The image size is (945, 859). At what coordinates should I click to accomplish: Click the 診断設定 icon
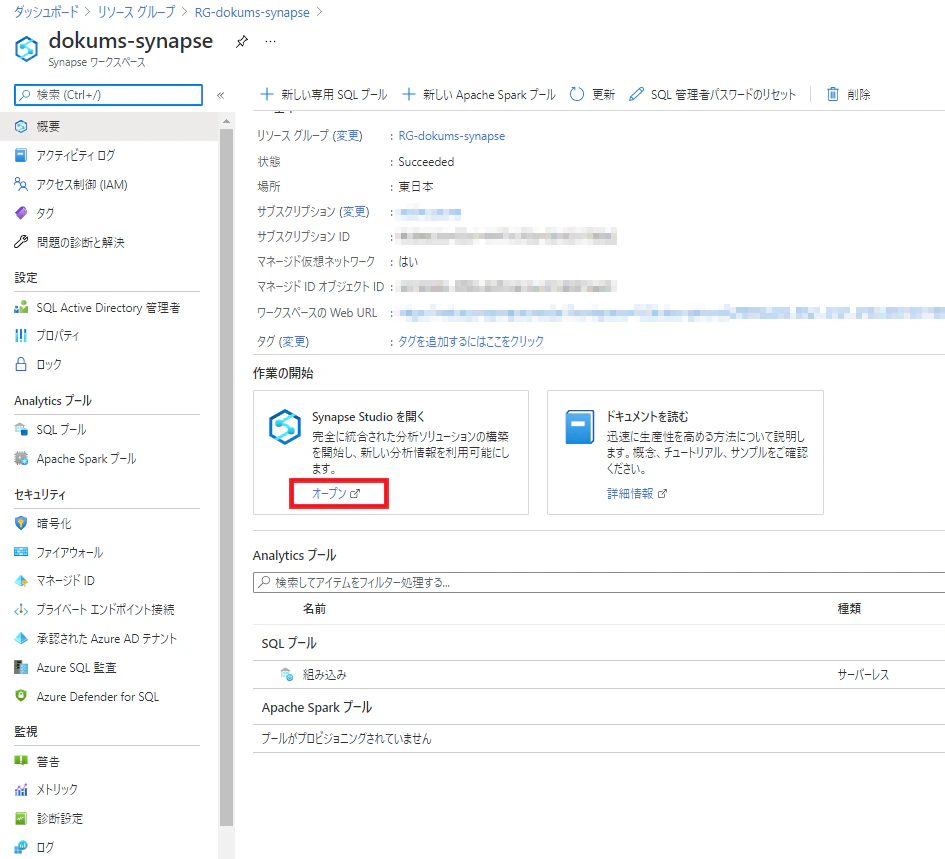(x=21, y=819)
